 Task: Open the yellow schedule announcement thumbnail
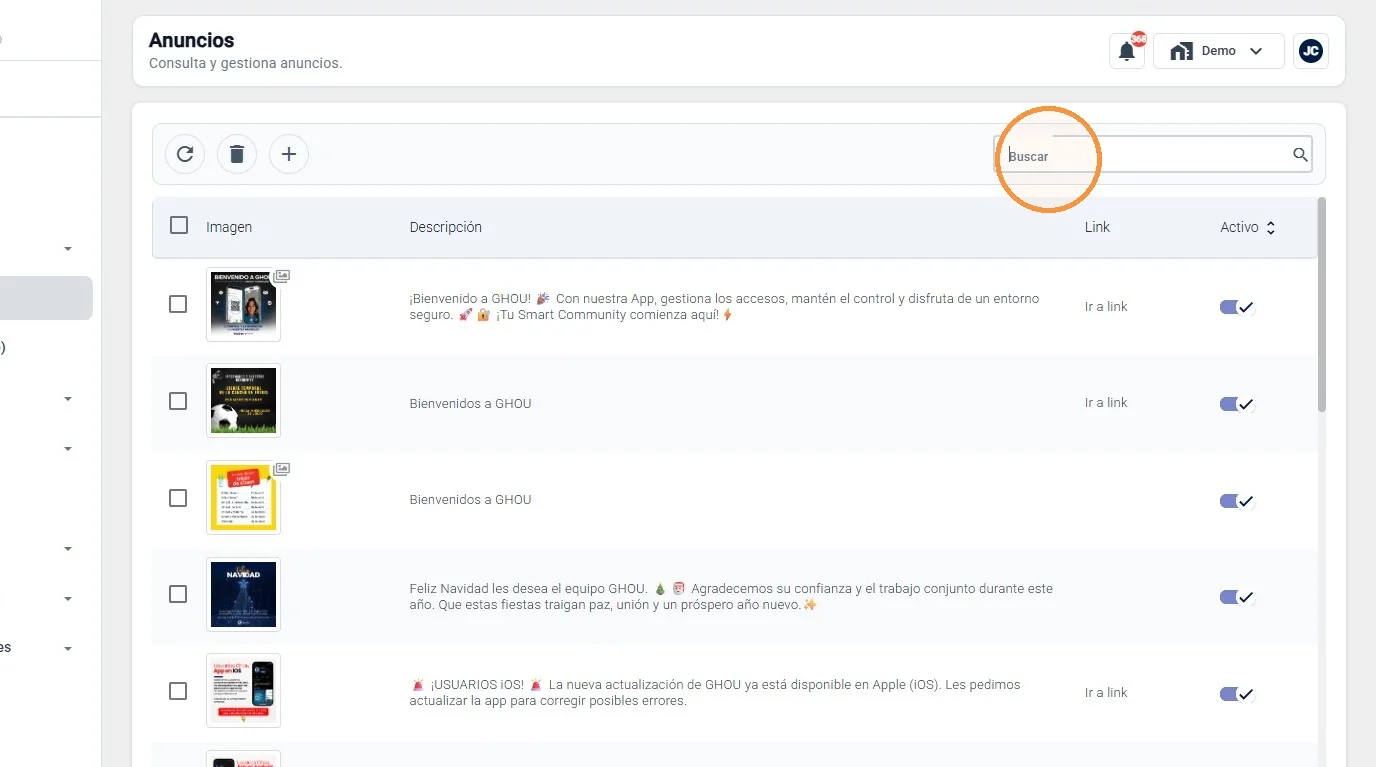pyautogui.click(x=243, y=497)
